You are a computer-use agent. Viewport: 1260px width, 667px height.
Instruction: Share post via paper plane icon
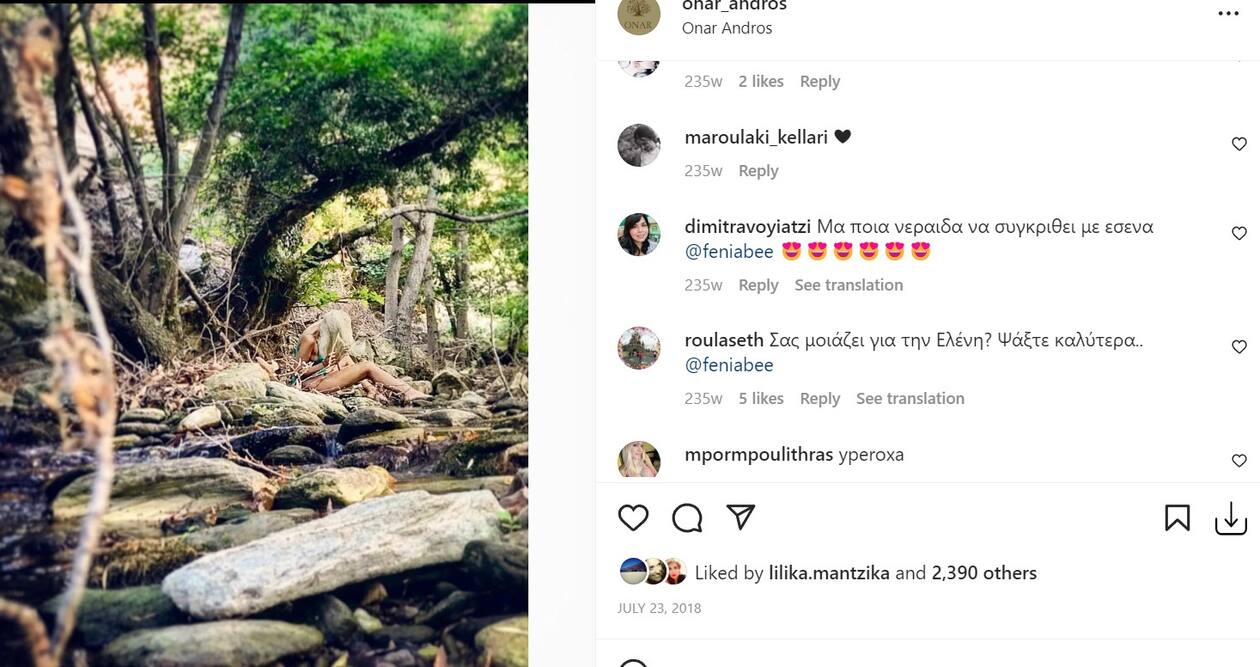(740, 517)
